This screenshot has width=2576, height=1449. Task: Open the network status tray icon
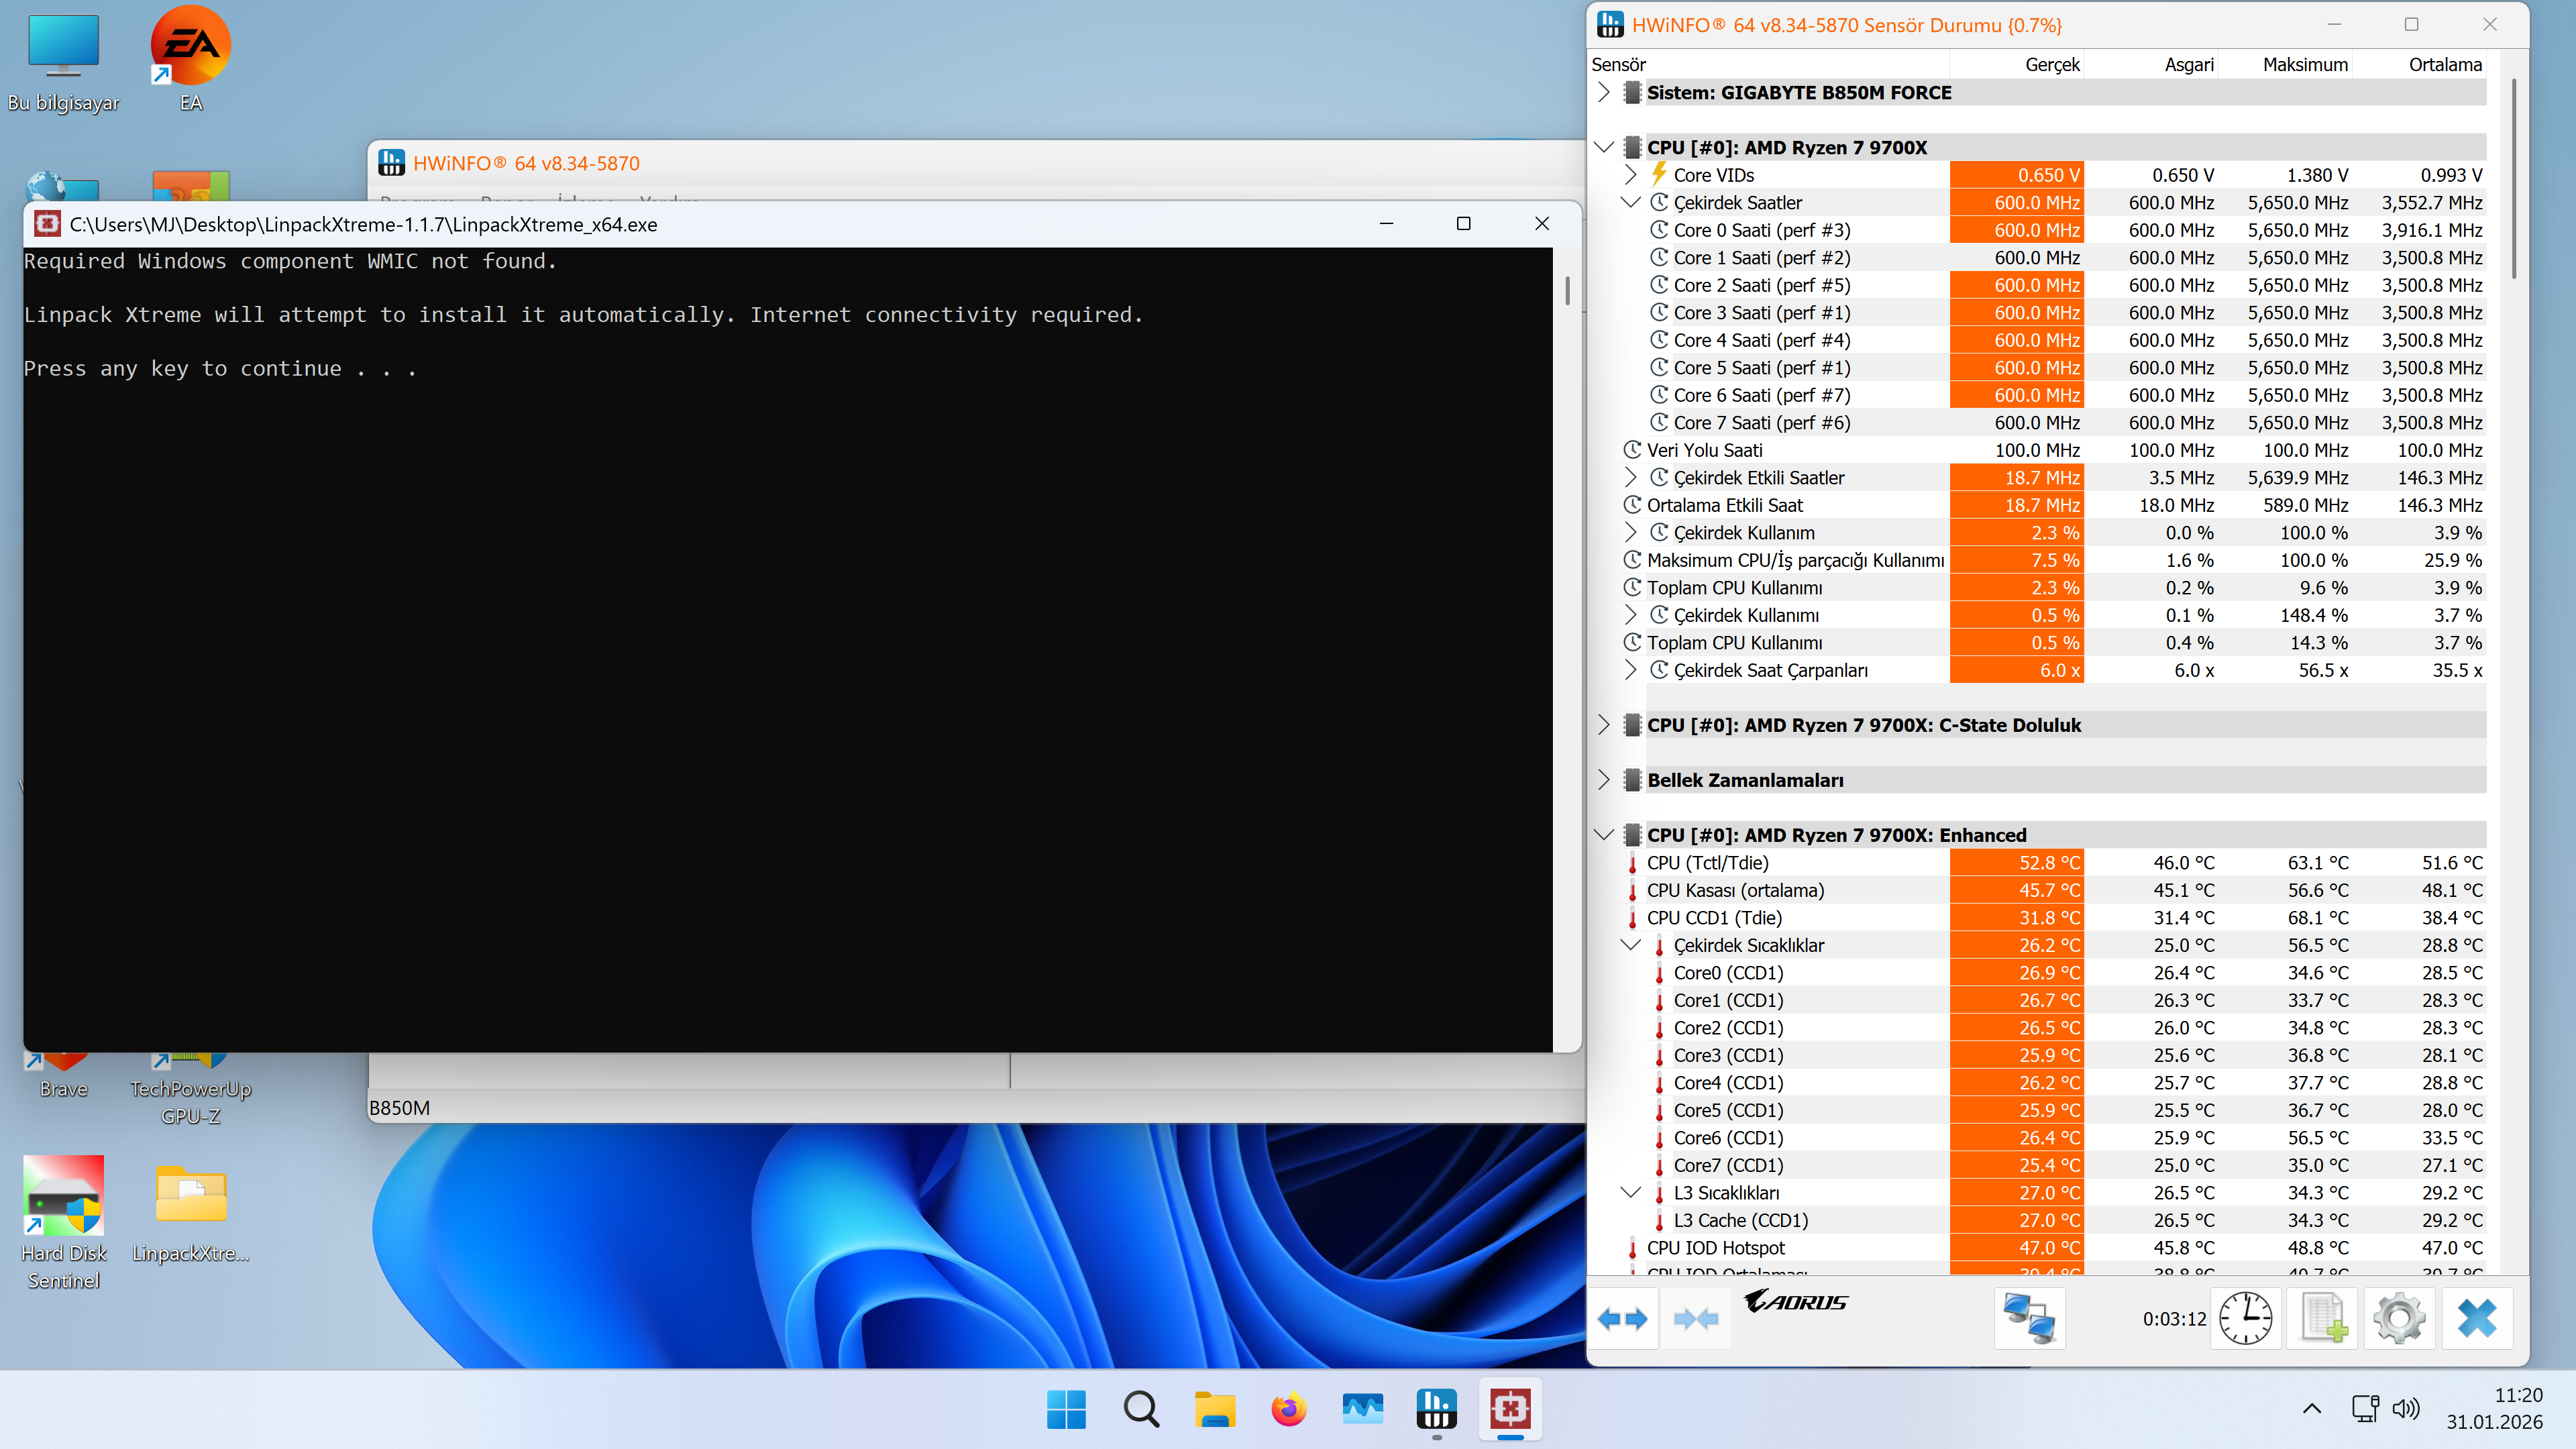(x=2365, y=1409)
